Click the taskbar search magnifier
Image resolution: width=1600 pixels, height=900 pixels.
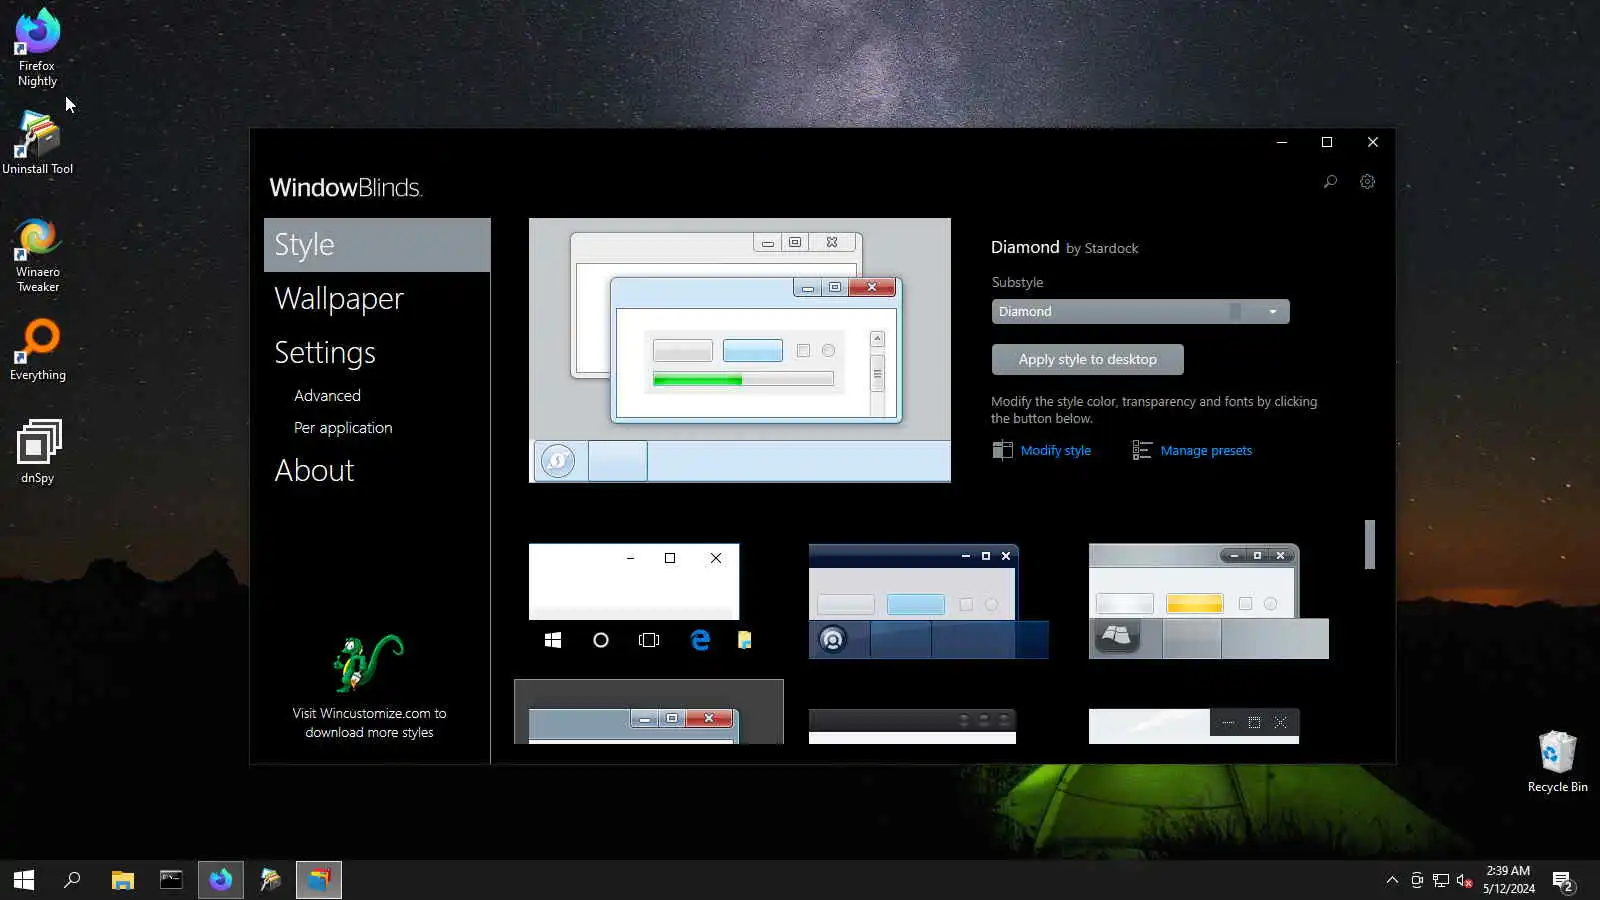[x=72, y=880]
